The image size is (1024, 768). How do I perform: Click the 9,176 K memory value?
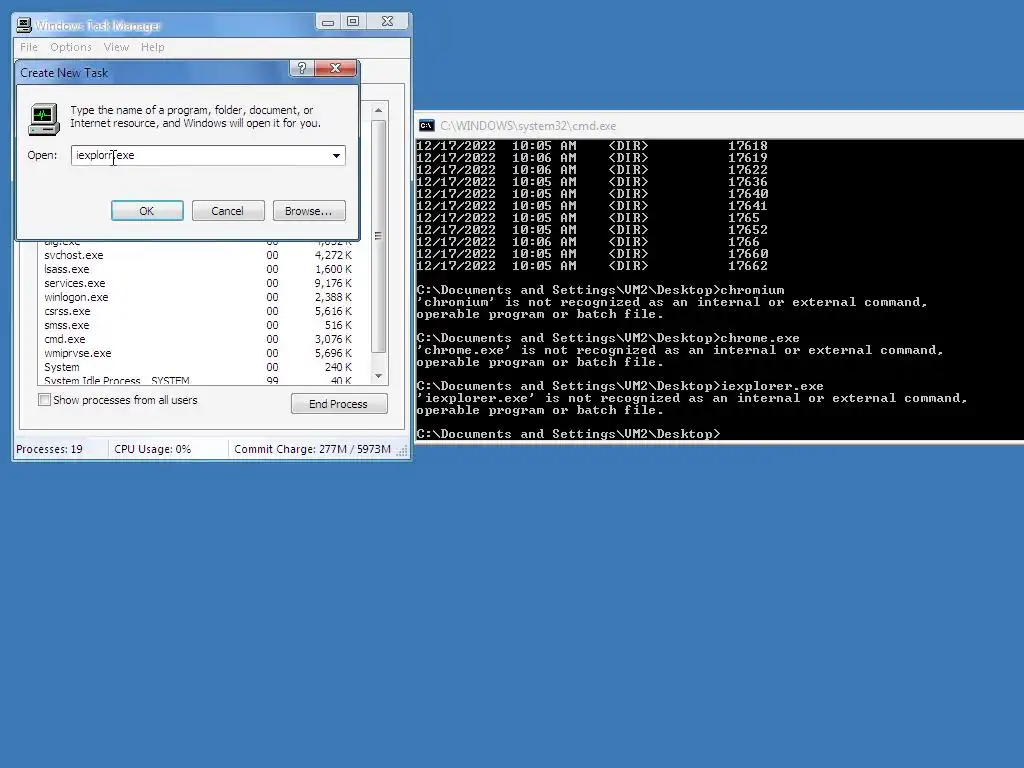333,283
